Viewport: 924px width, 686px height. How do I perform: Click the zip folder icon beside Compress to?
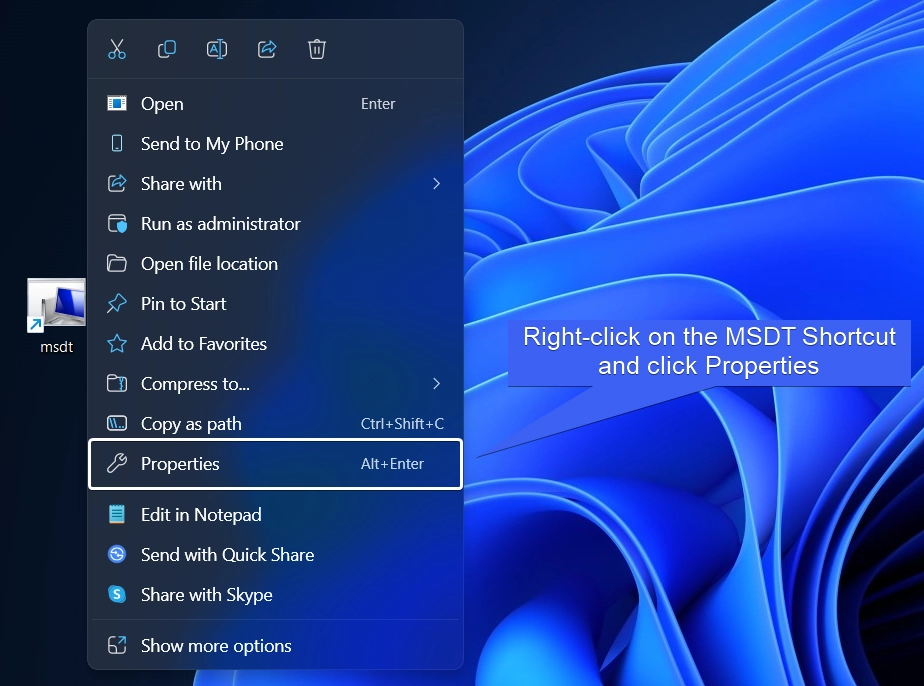point(117,384)
